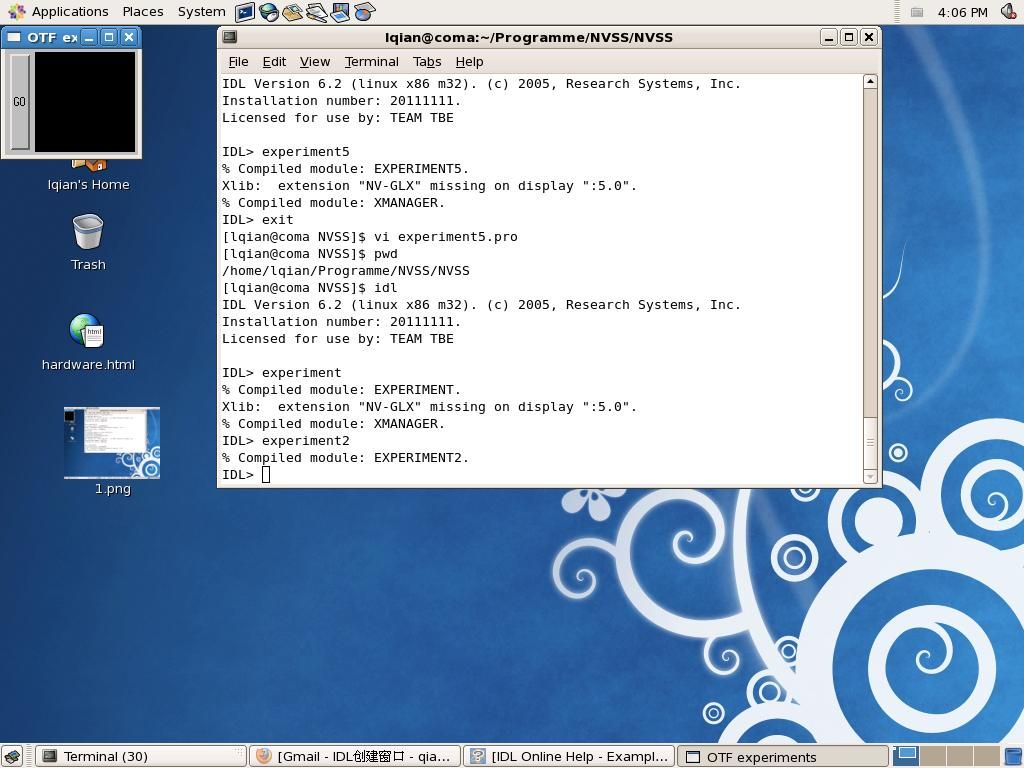This screenshot has height=768, width=1024.
Task: Close the OTF experiments window
Action: click(x=129, y=37)
